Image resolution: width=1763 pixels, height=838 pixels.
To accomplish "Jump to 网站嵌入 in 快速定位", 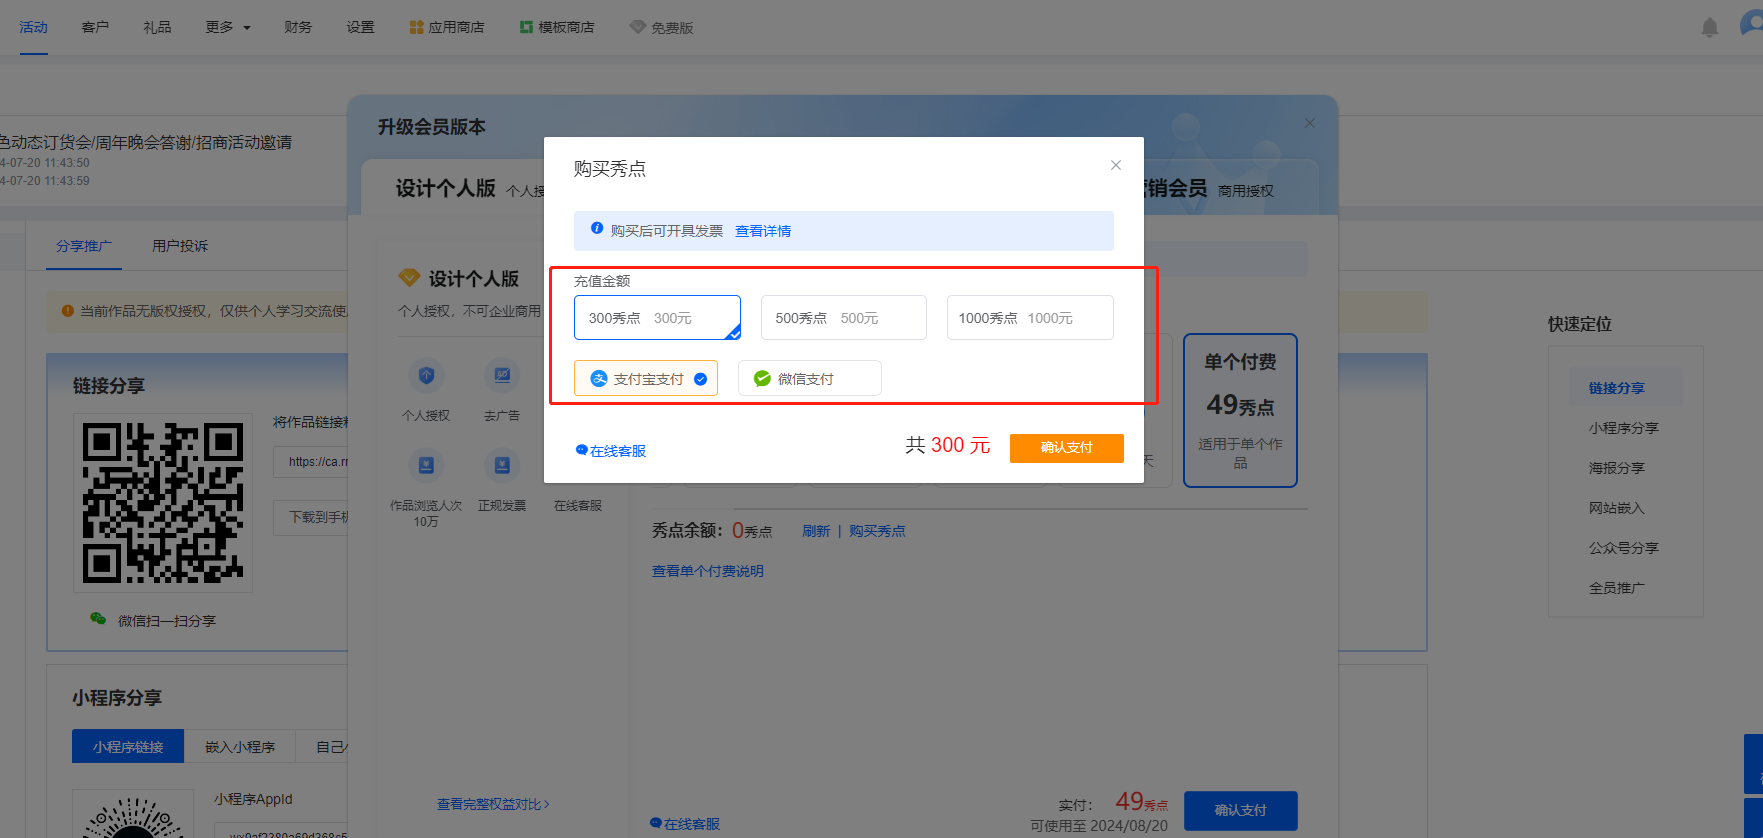I will coord(1617,508).
